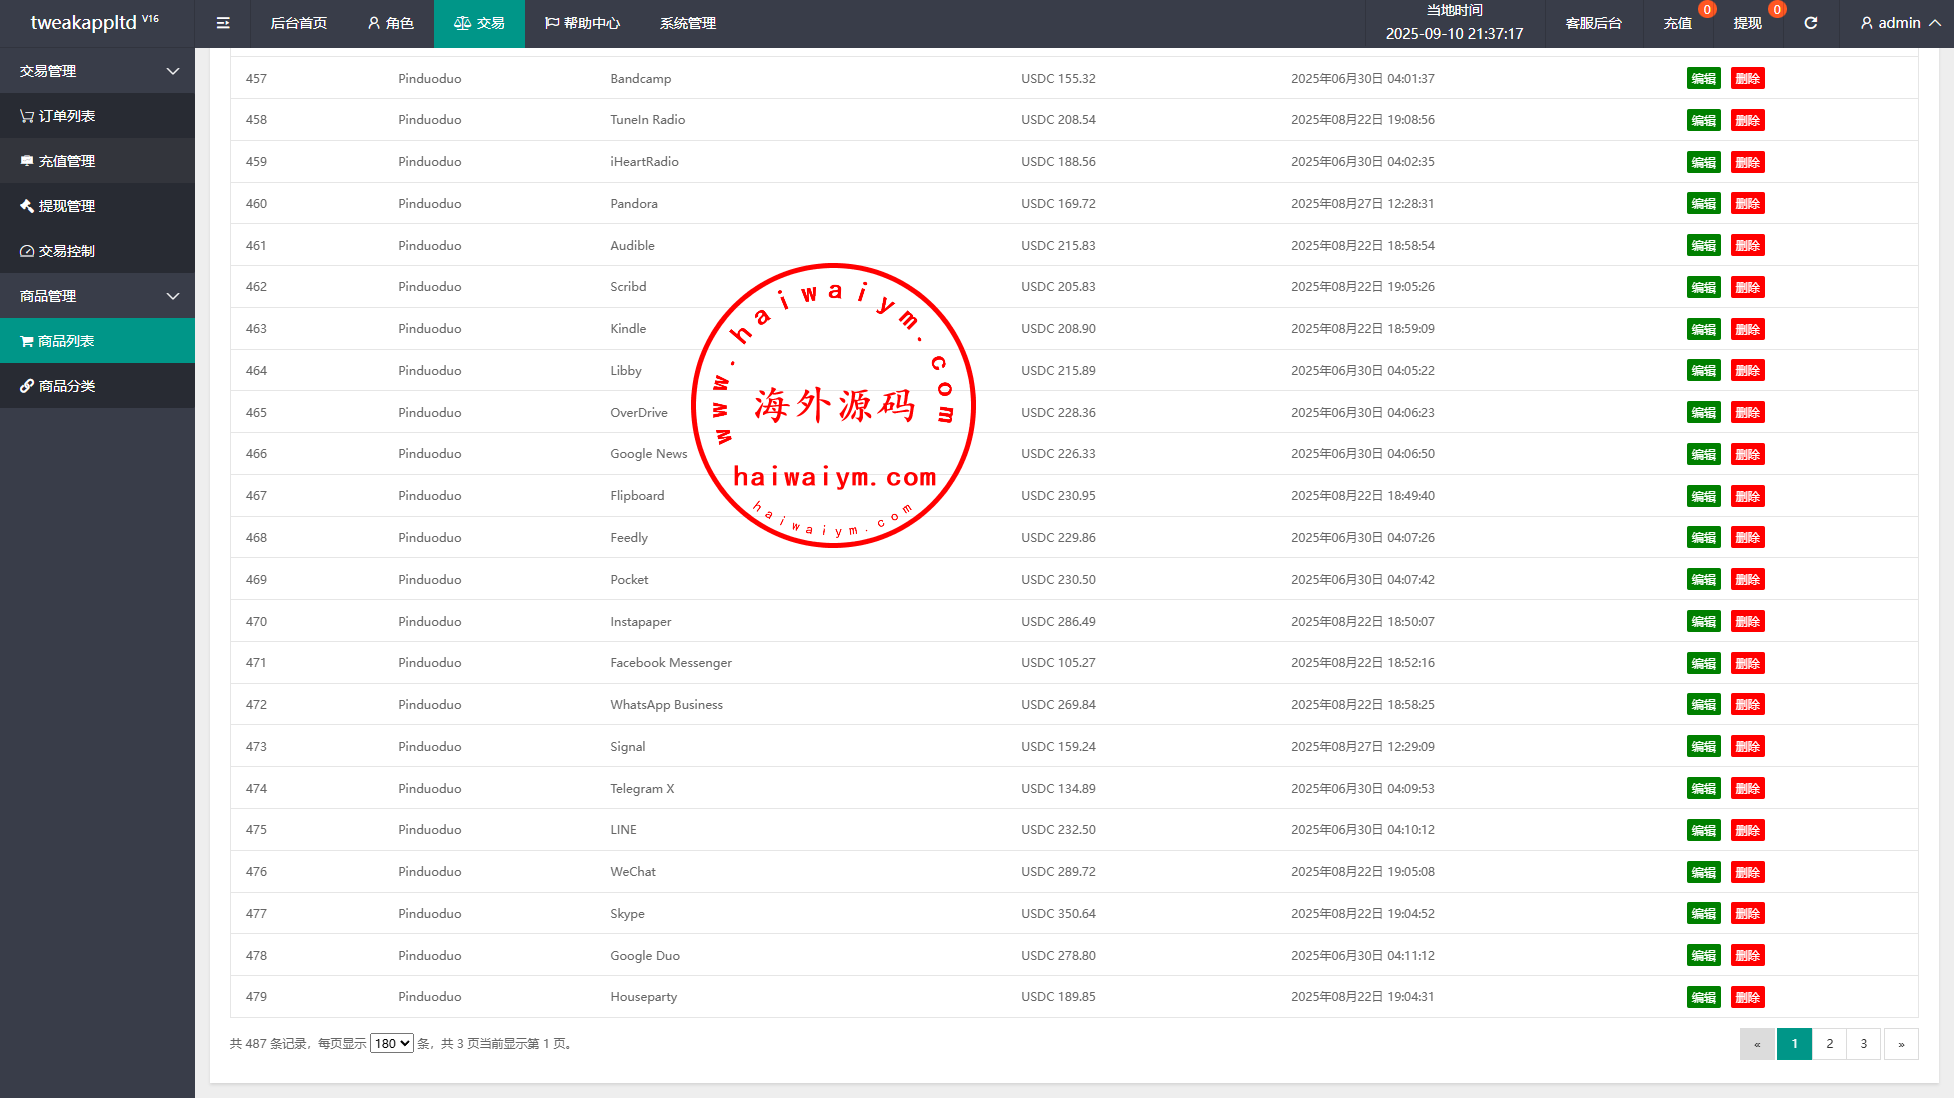Click the next page arrow button
The height and width of the screenshot is (1098, 1954).
(x=1900, y=1043)
